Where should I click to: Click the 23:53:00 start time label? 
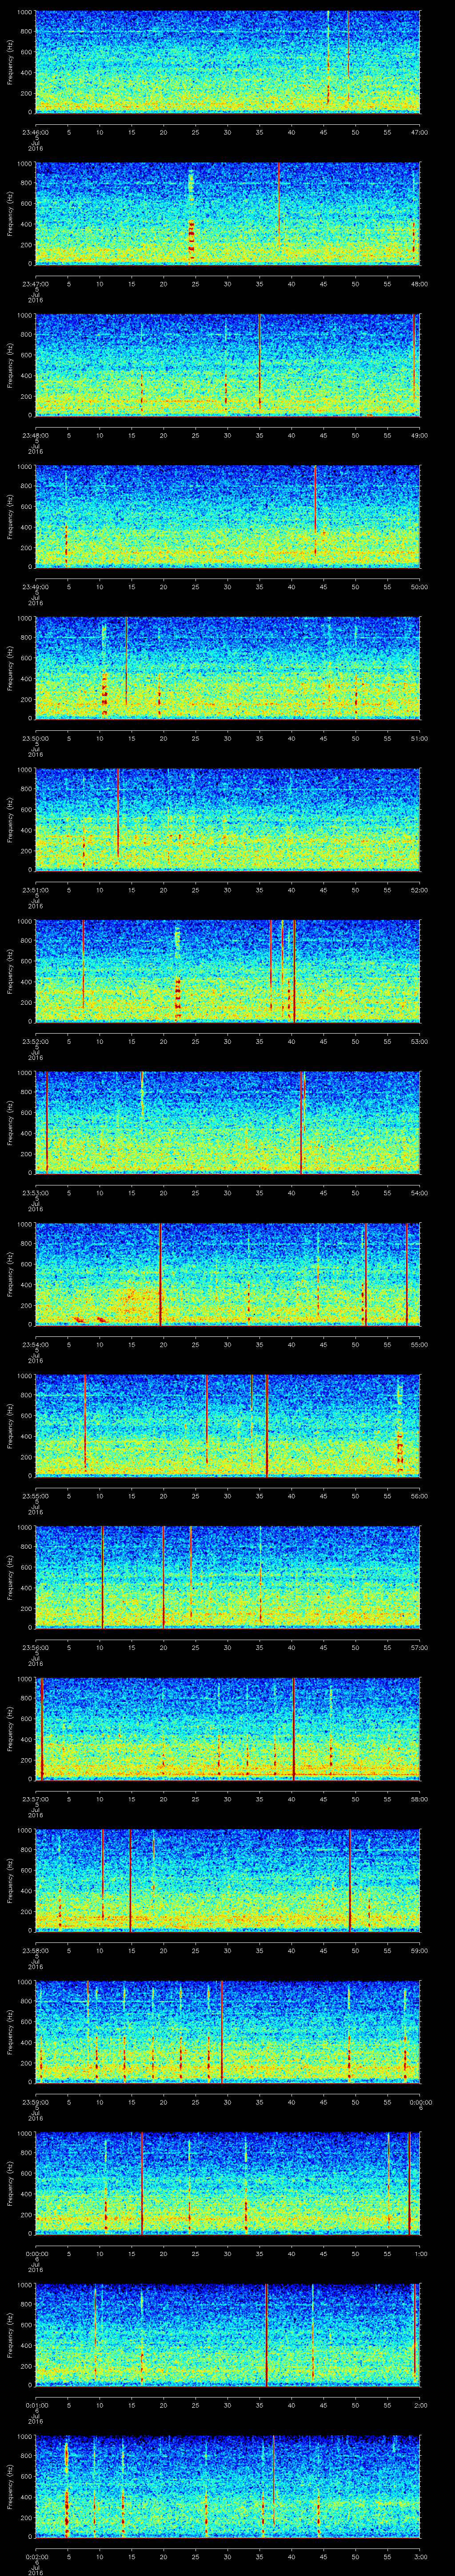pos(36,1193)
